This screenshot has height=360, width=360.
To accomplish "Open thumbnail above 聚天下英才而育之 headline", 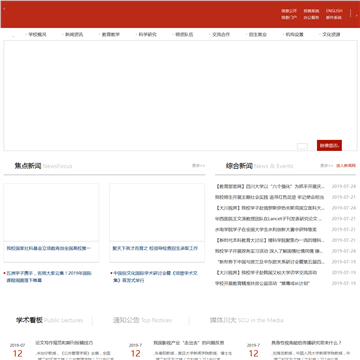I will 157,212.
